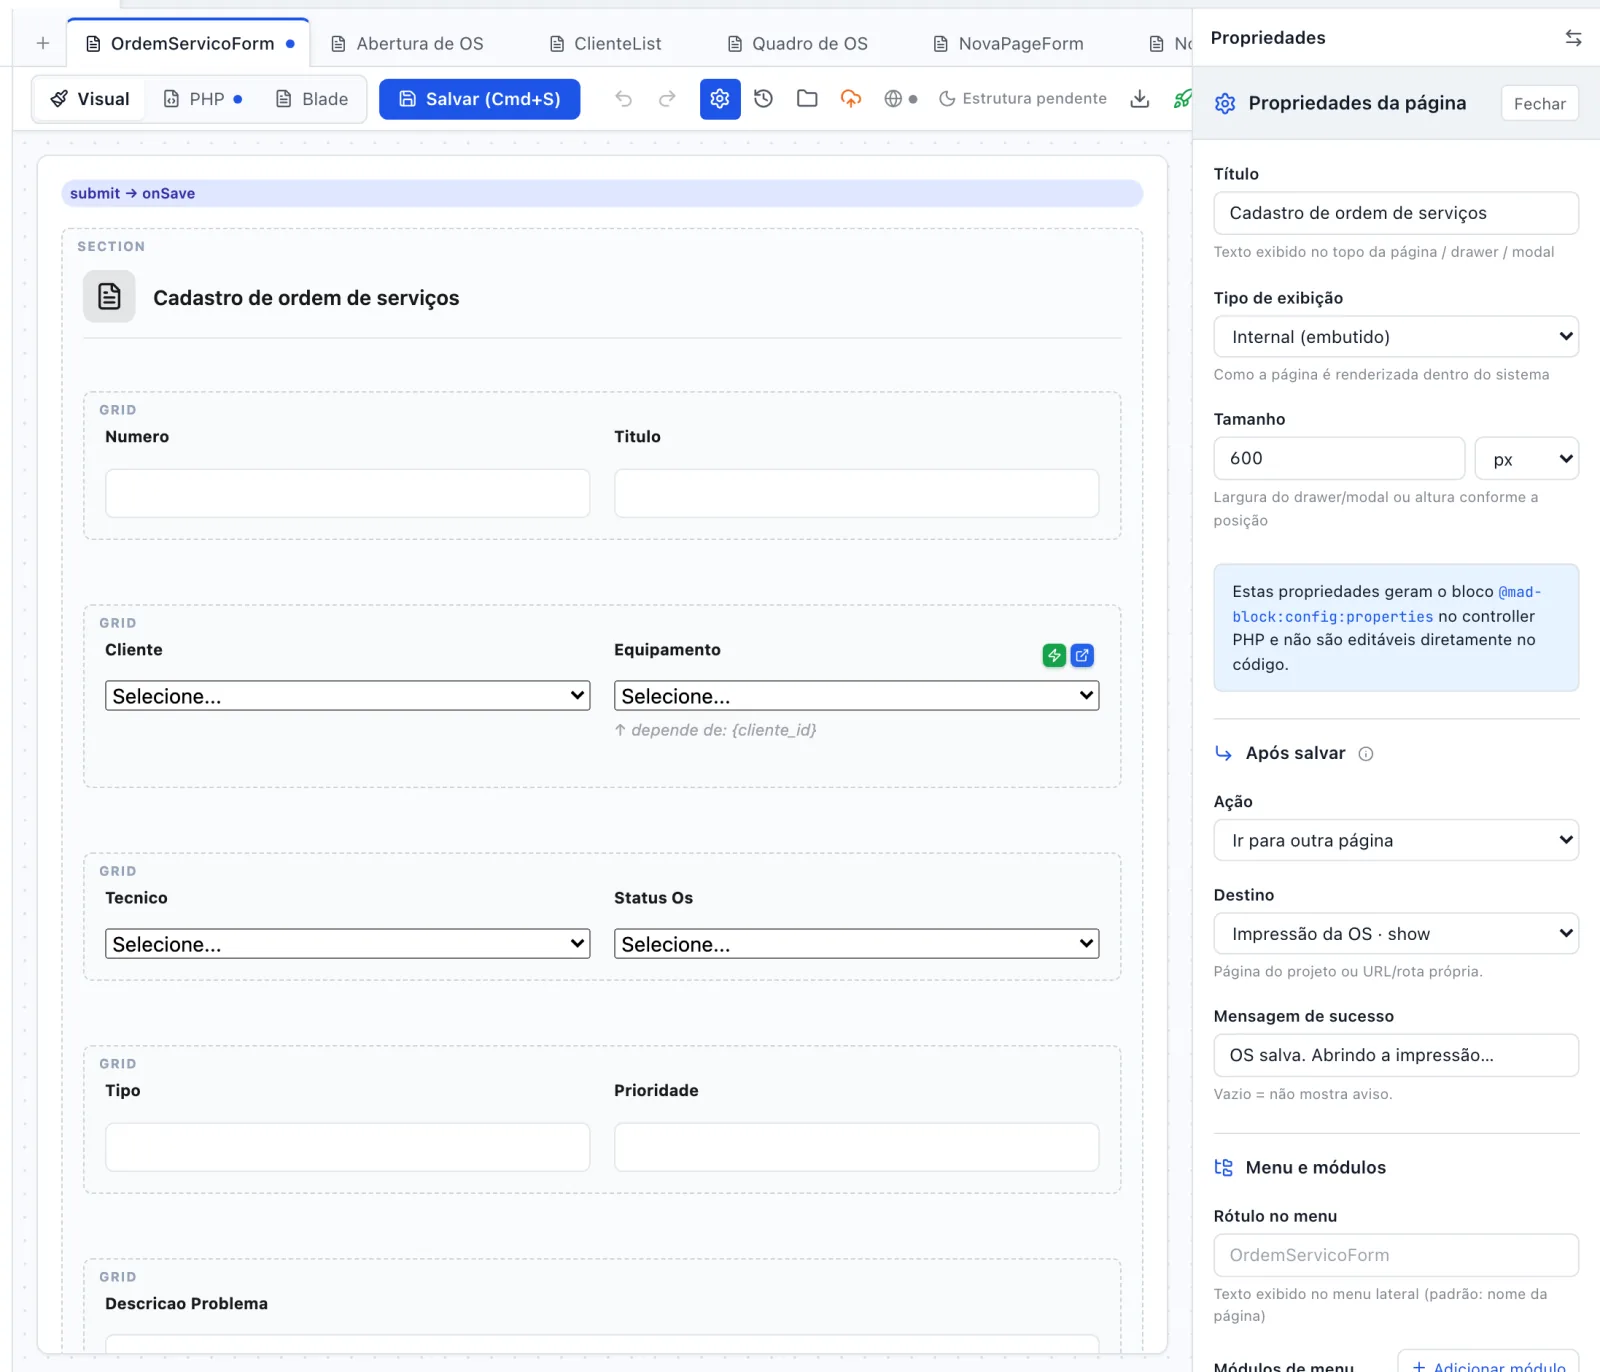Click the Salvar (Cmd+S) button

[x=479, y=99]
